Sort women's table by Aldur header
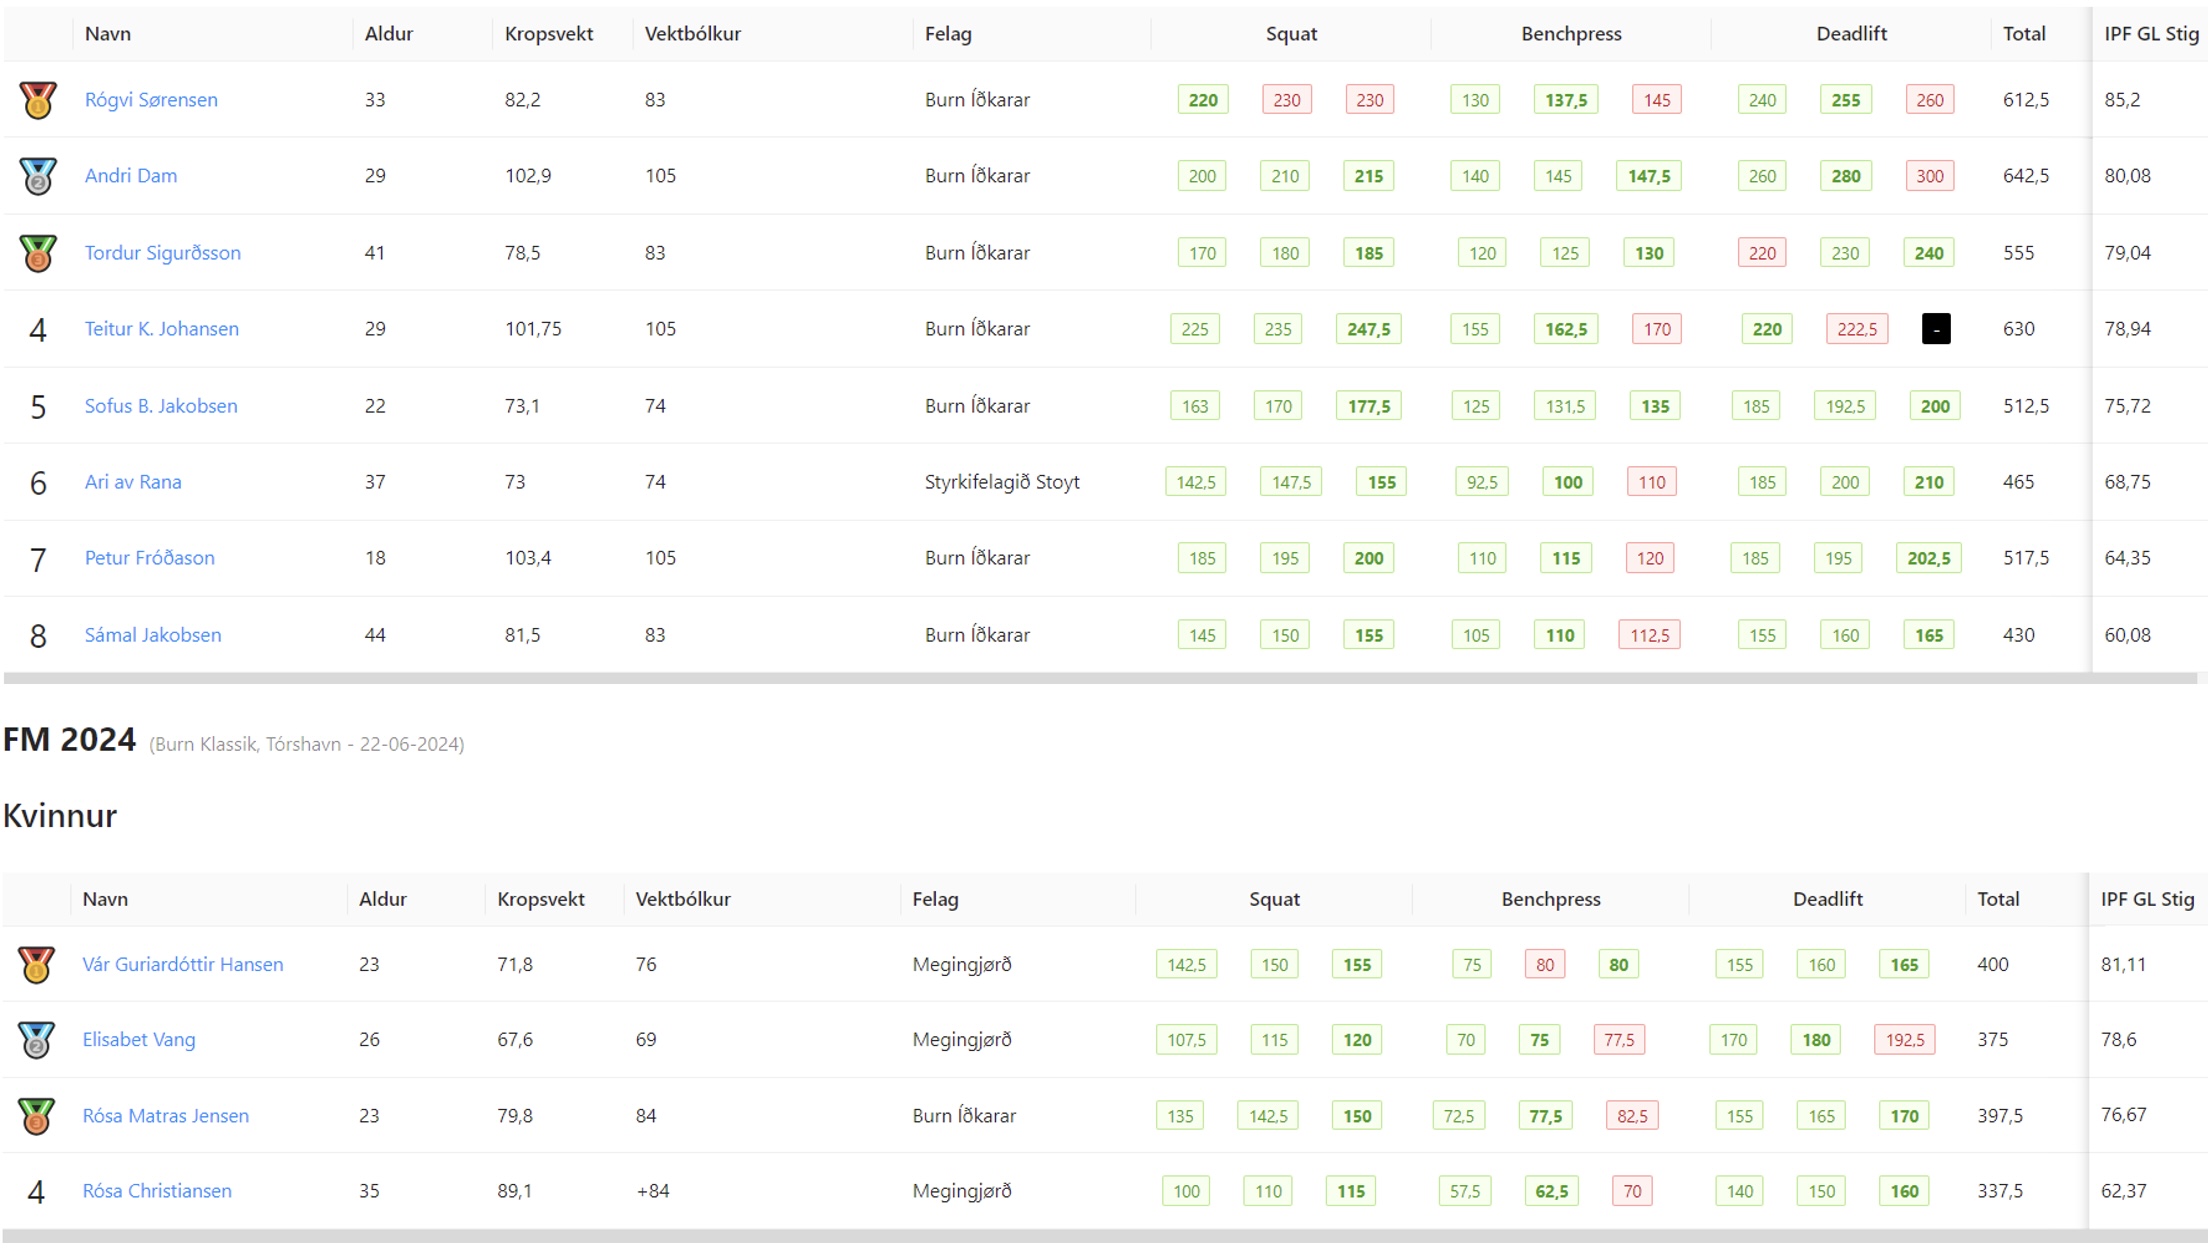 point(383,899)
